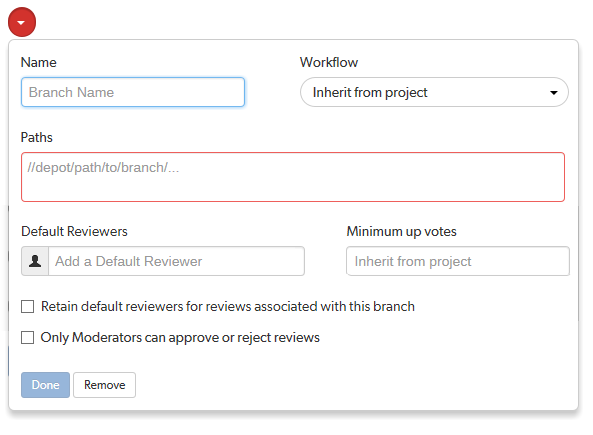The height and width of the screenshot is (435, 593).
Task: Click the Done button
Action: tap(45, 385)
